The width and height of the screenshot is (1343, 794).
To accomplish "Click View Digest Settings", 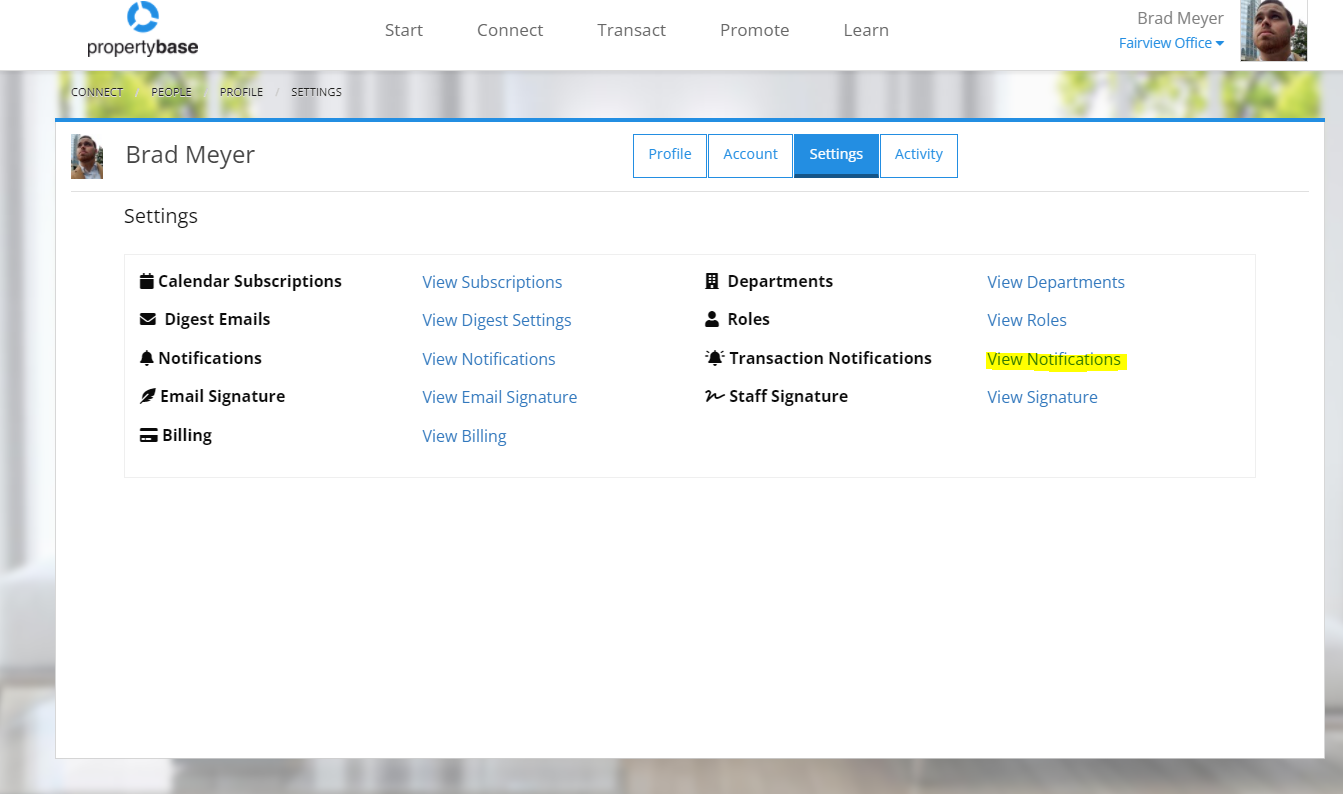I will (x=496, y=320).
